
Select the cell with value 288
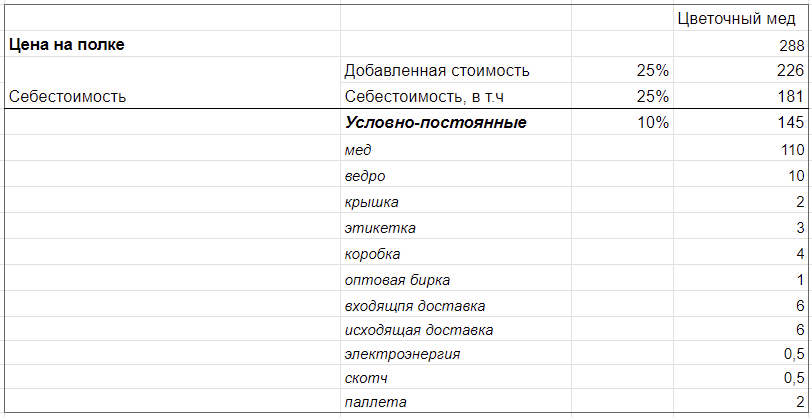click(x=741, y=45)
